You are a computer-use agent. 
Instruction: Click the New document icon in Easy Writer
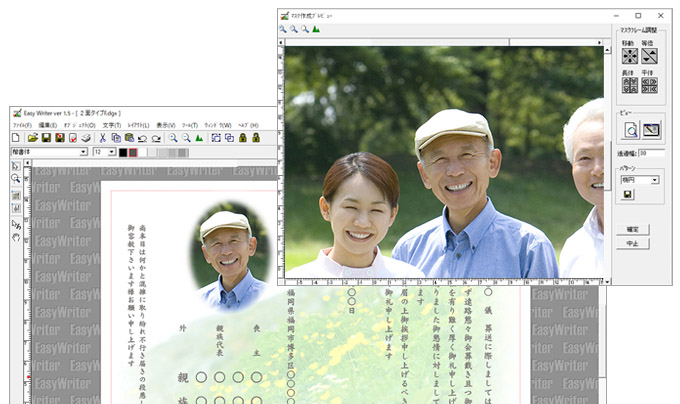click(16, 138)
